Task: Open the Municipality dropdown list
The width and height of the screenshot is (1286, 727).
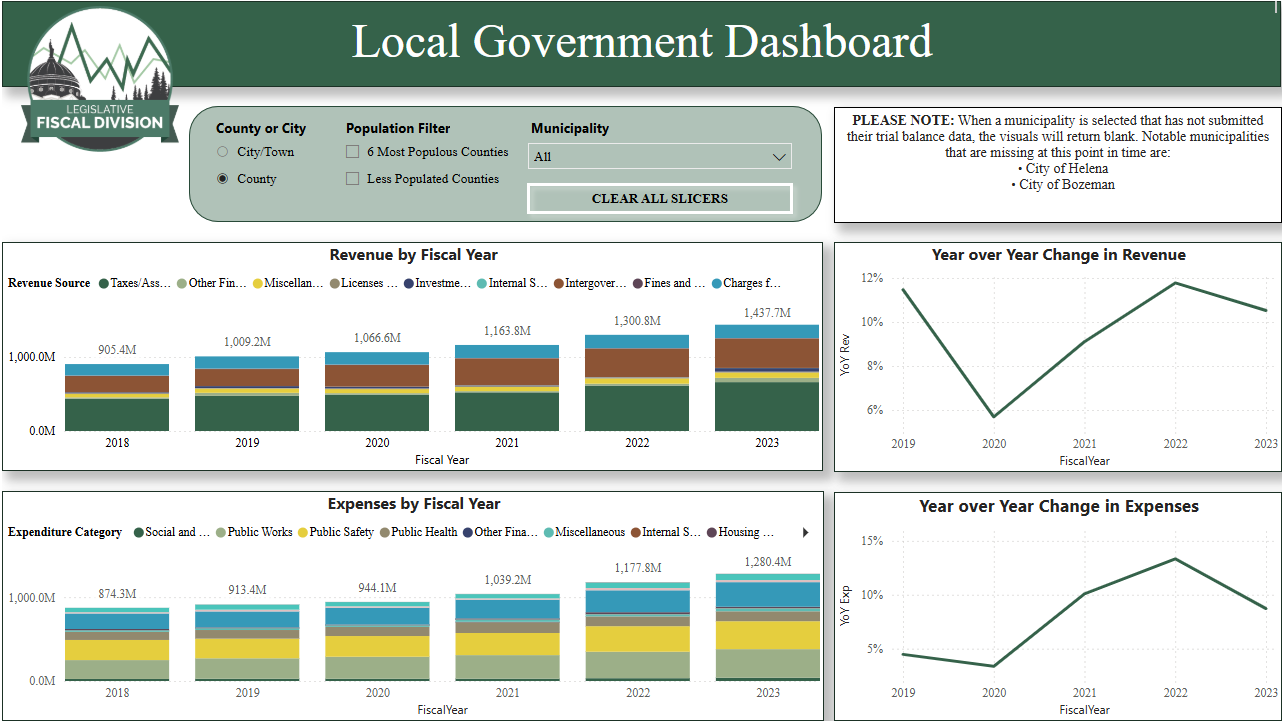Action: coord(660,157)
